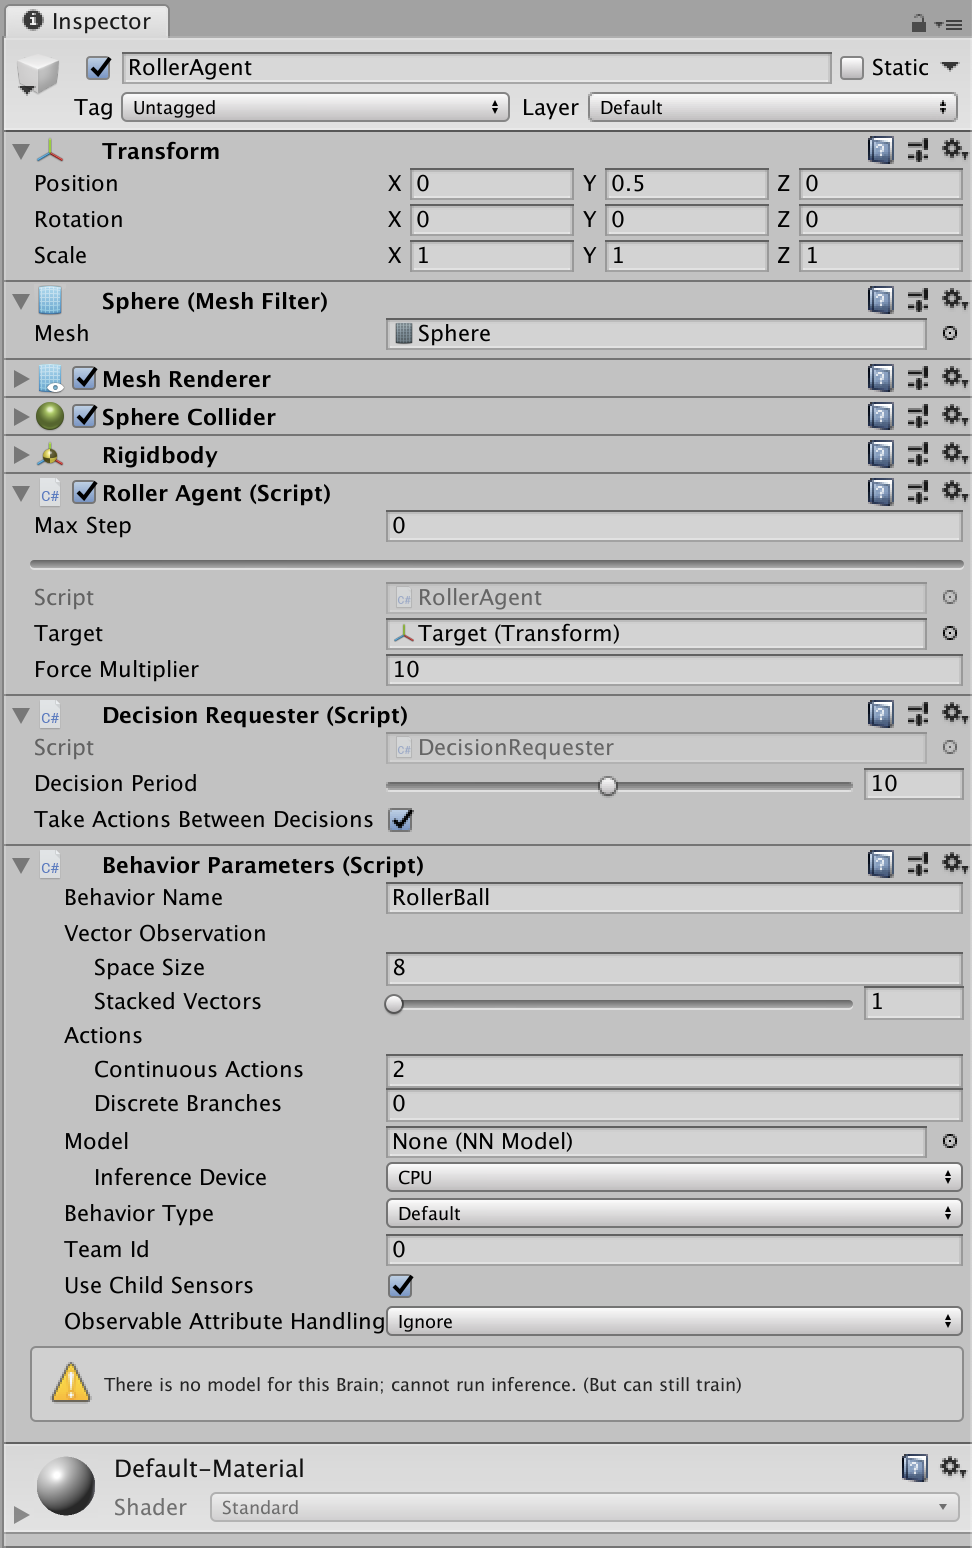972x1548 pixels.
Task: Open the Rigidbody settings gear menu
Action: tap(953, 454)
